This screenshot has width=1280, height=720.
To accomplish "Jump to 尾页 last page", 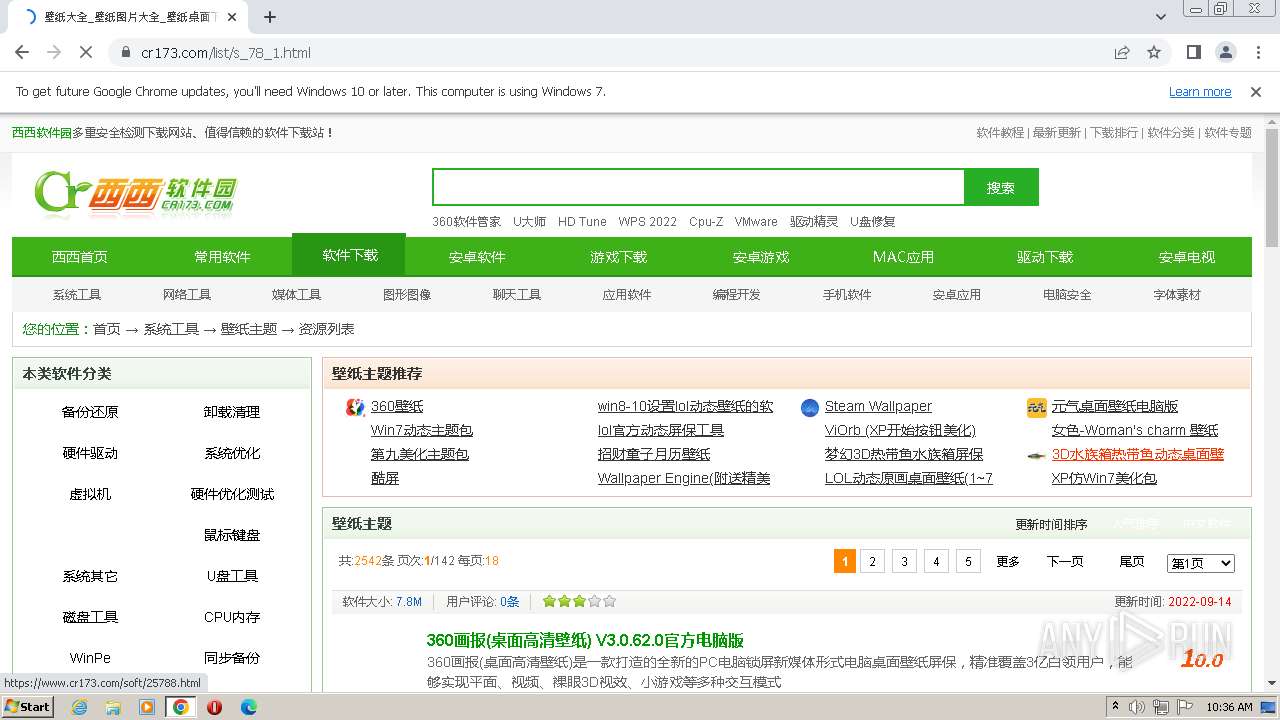I will (x=1132, y=562).
